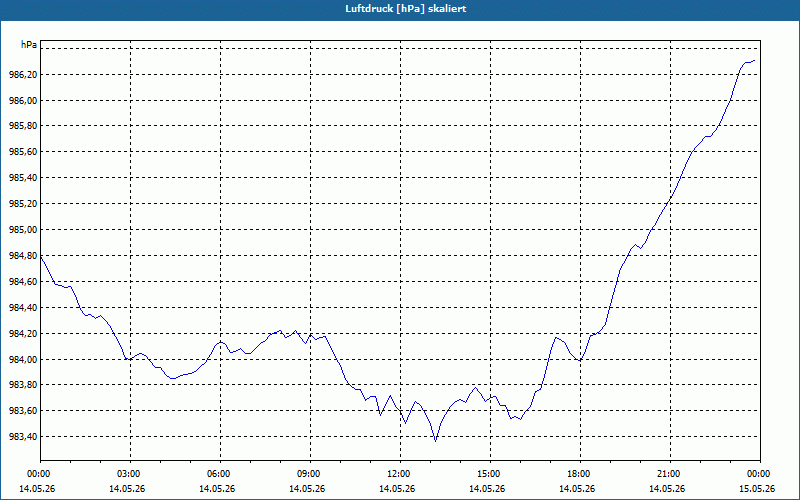Click the 03:00 time label

coord(130,473)
